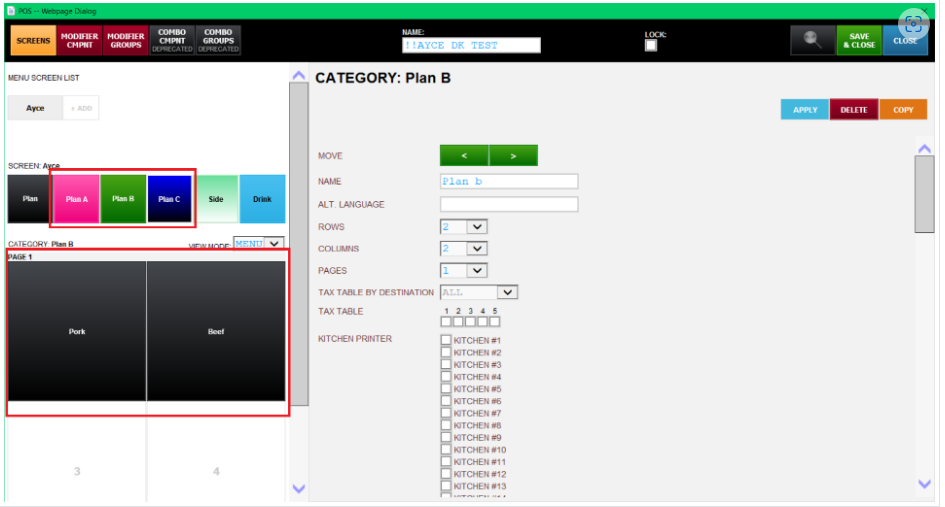Check the KITCHEN #5 printer box
The height and width of the screenshot is (507, 945).
pos(446,389)
